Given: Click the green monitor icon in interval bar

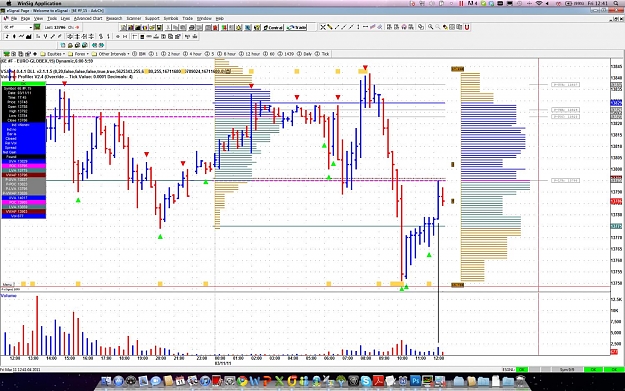Looking at the screenshot, I should pyautogui.click(x=6, y=54).
